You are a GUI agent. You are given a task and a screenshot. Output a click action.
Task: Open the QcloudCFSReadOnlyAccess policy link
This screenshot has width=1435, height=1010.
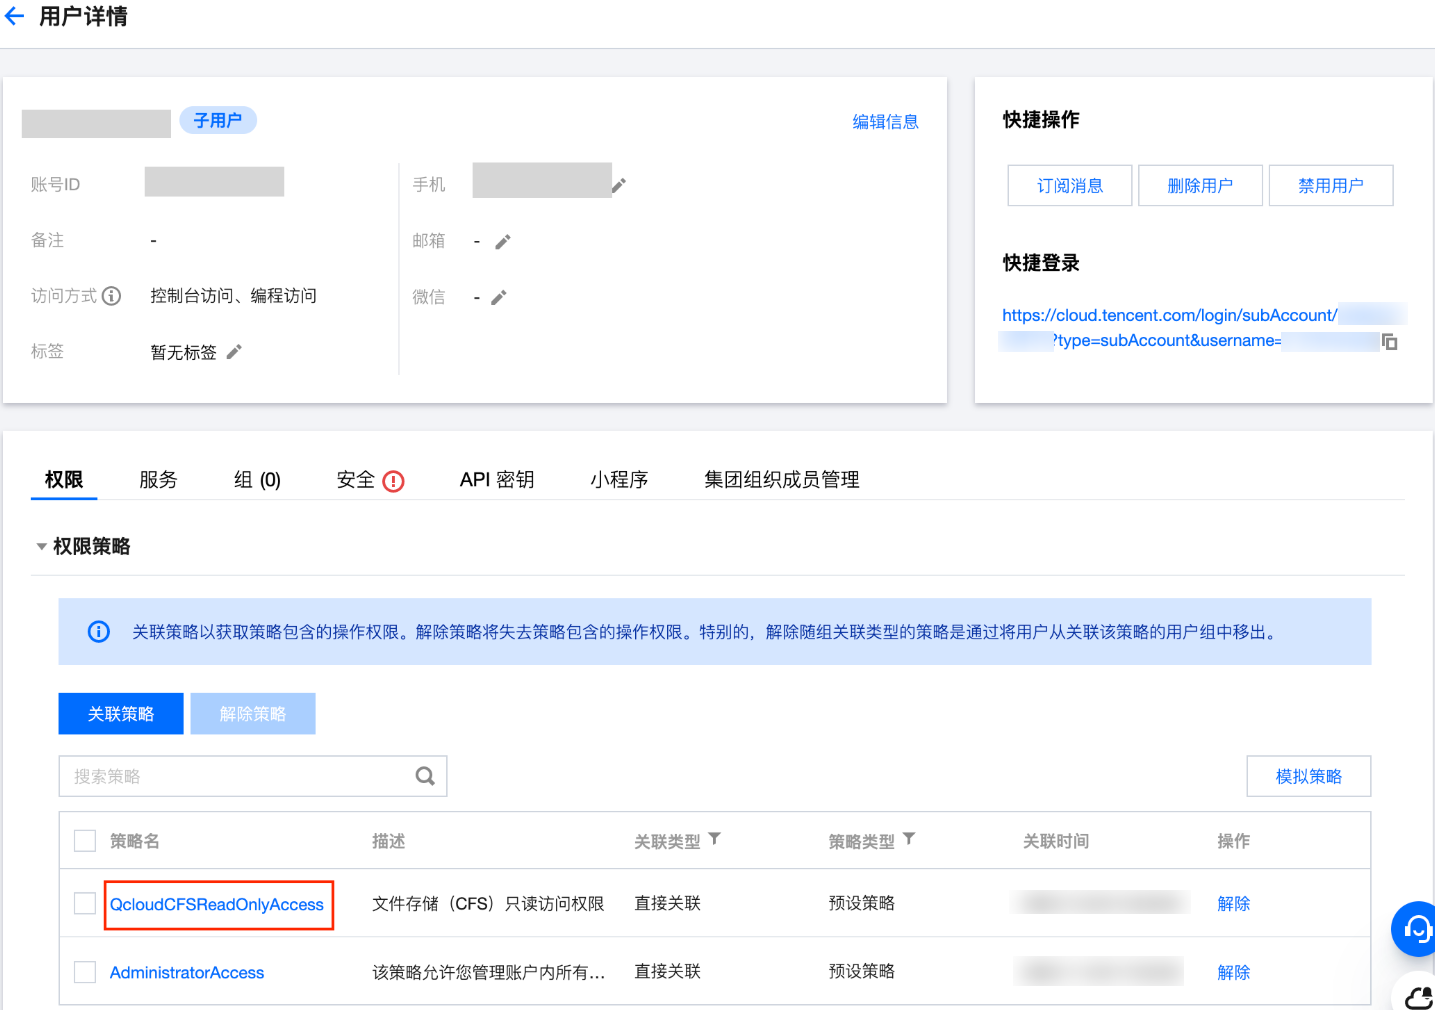click(217, 905)
